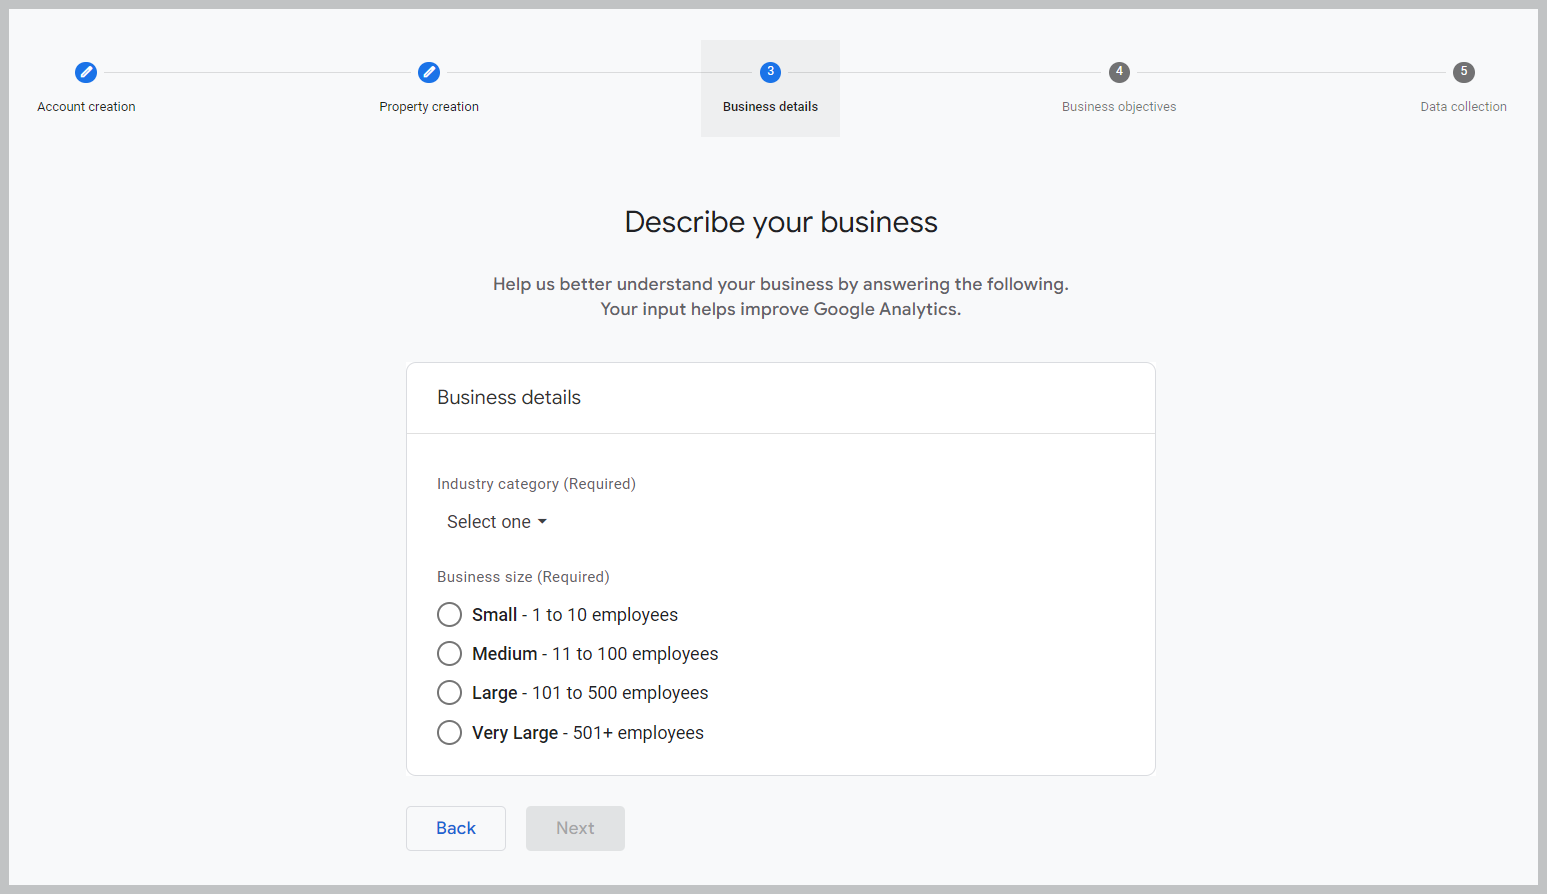Viewport: 1547px width, 894px height.
Task: Click the Account creation pencil step icon
Action: point(86,72)
